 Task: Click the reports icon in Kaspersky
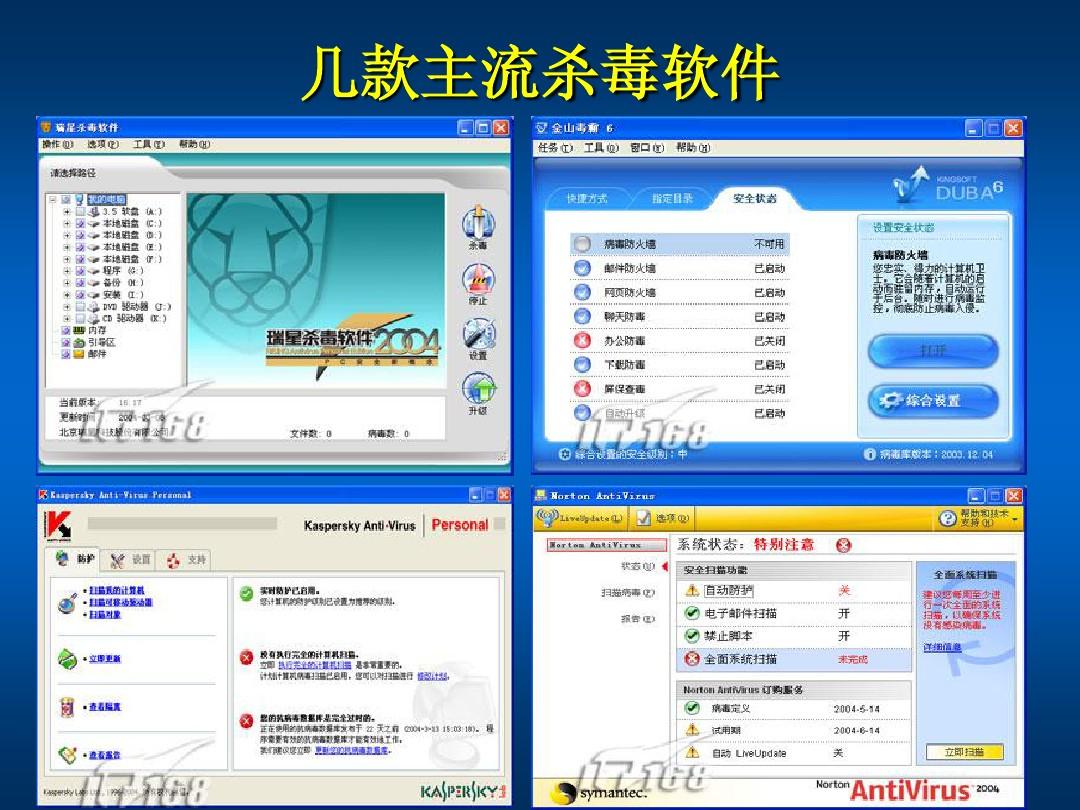tap(68, 755)
